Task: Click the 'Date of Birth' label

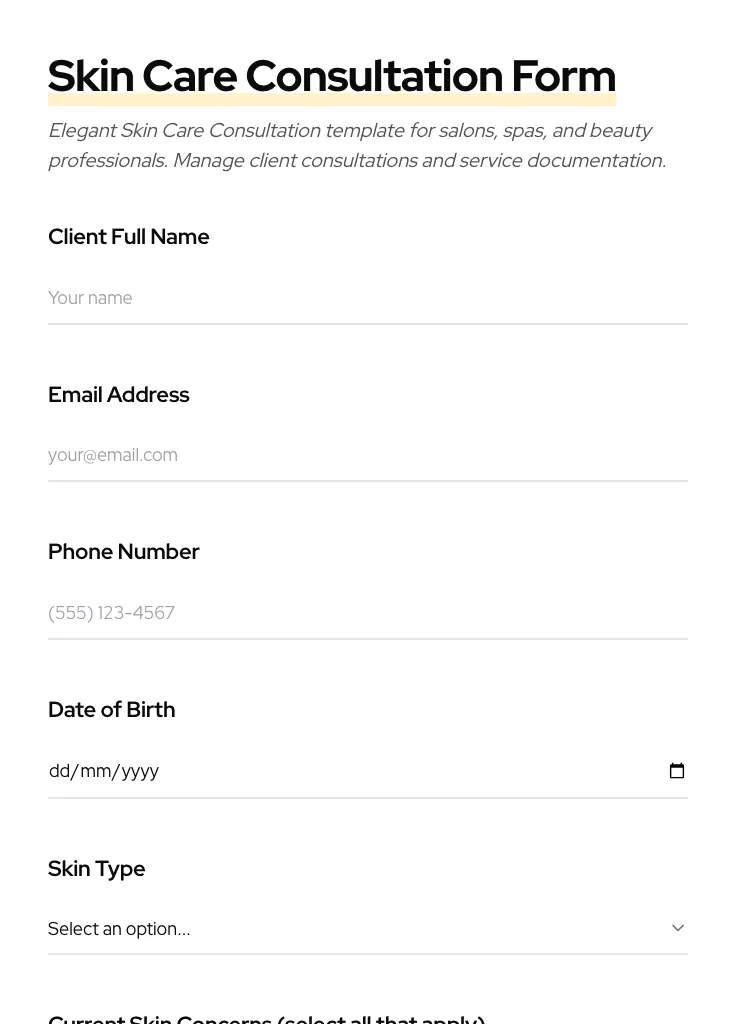Action: (111, 710)
